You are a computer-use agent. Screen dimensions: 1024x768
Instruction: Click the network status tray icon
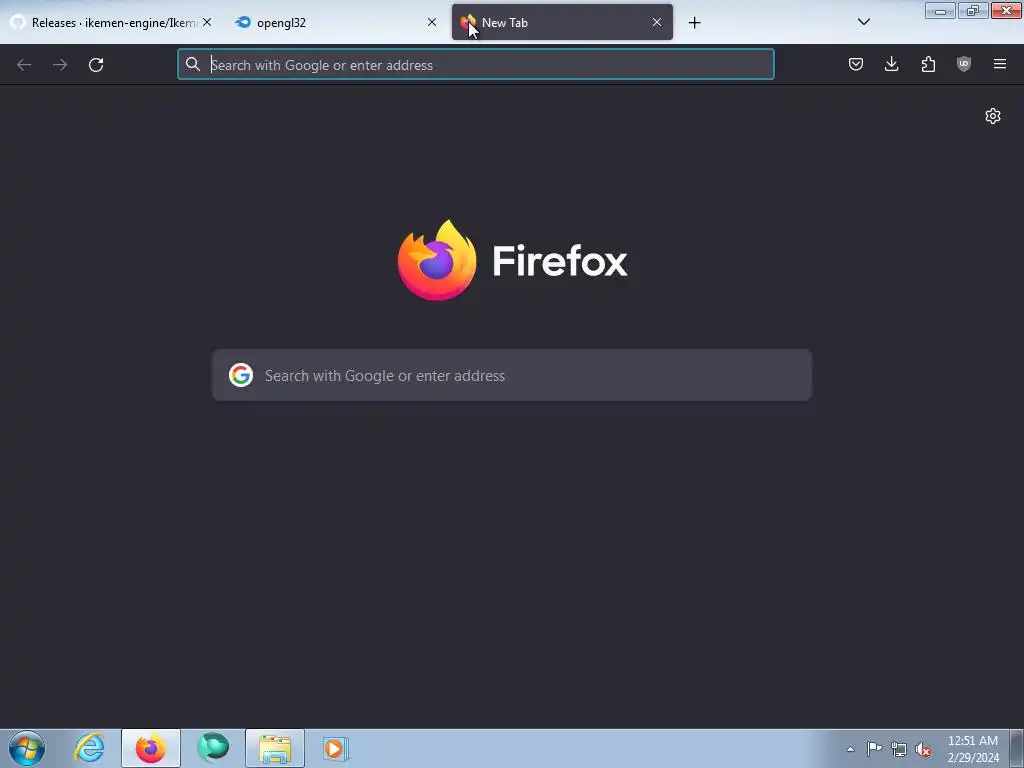click(x=899, y=749)
